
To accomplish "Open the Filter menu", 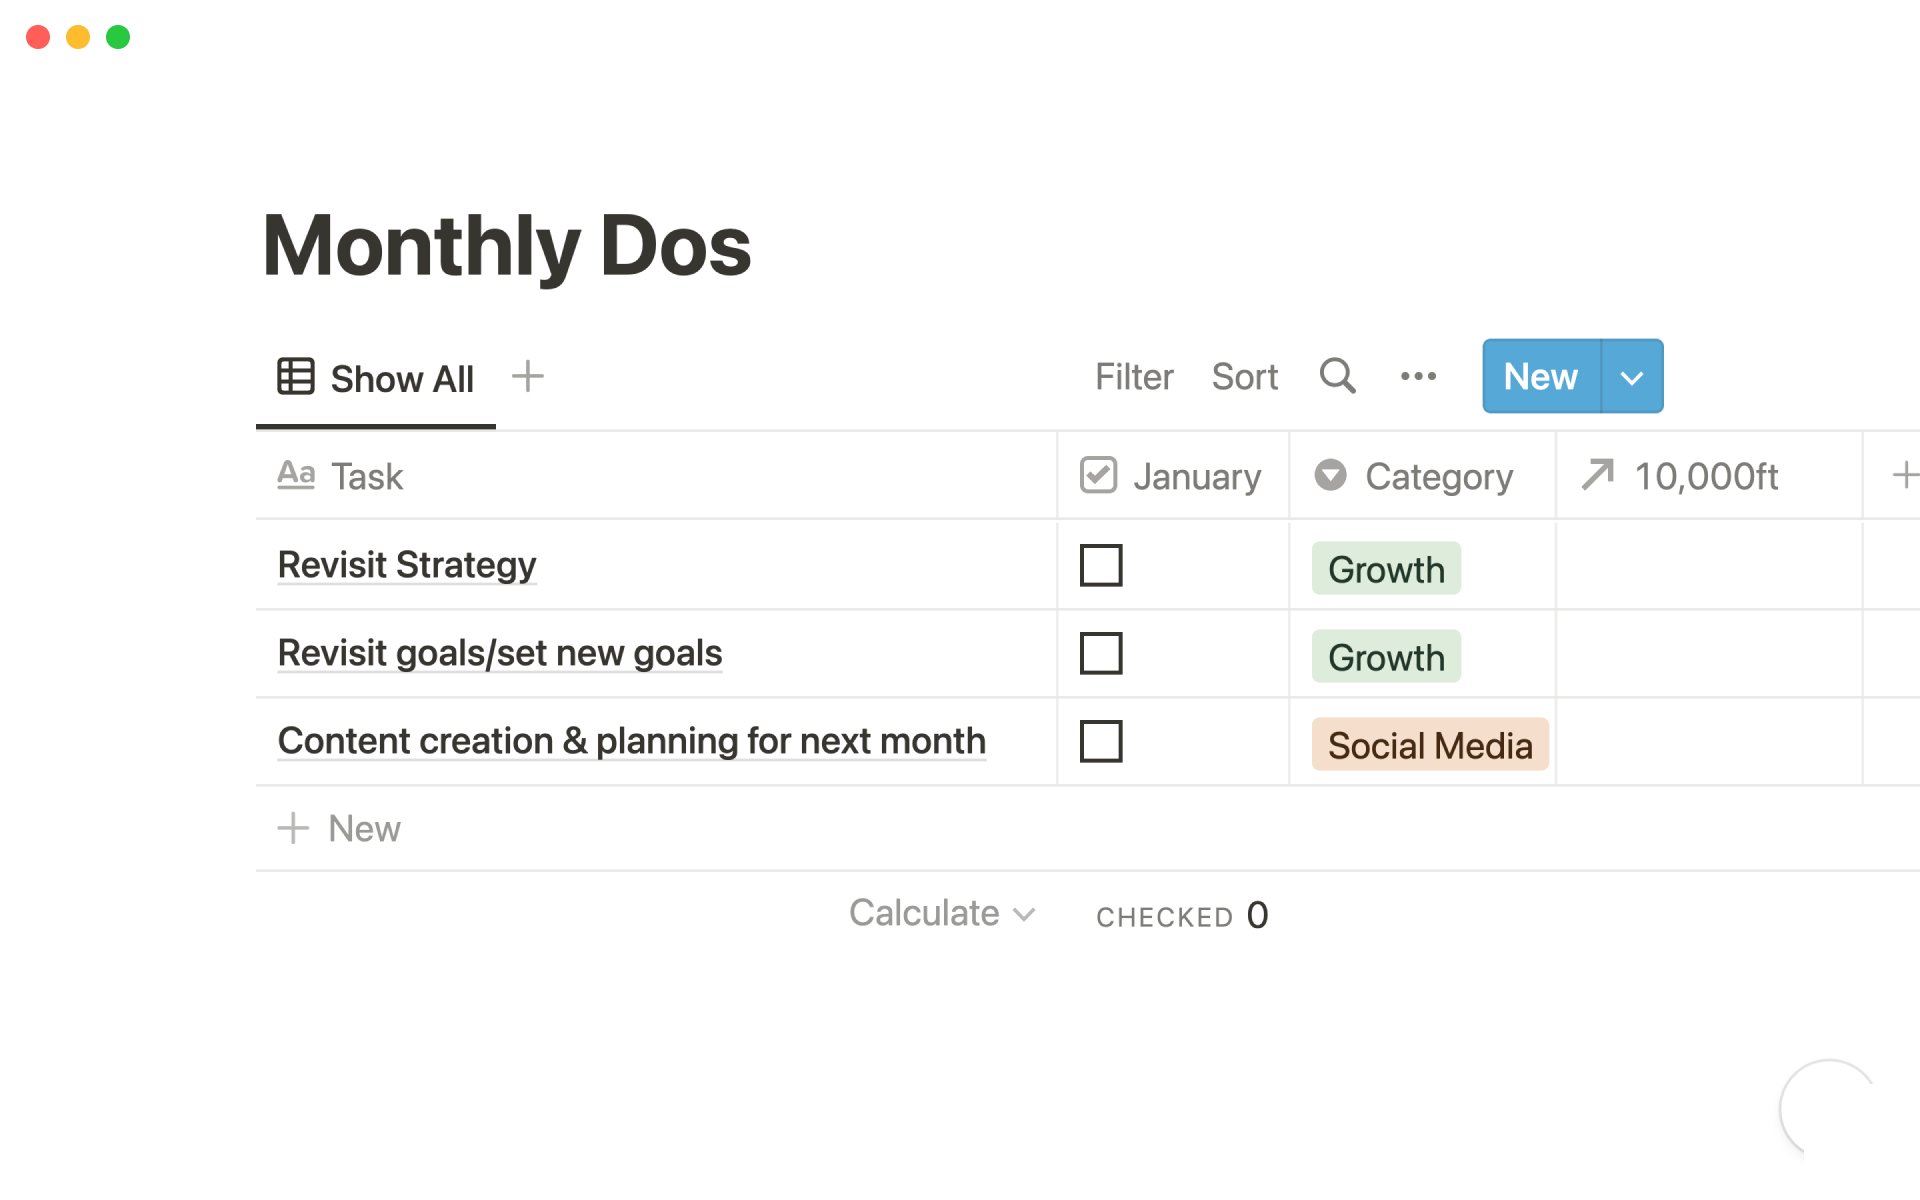I will [1133, 377].
